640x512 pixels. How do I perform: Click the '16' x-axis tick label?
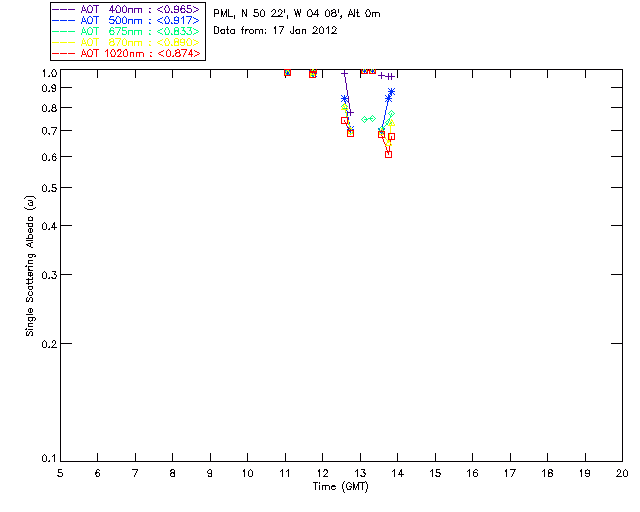tap(473, 473)
